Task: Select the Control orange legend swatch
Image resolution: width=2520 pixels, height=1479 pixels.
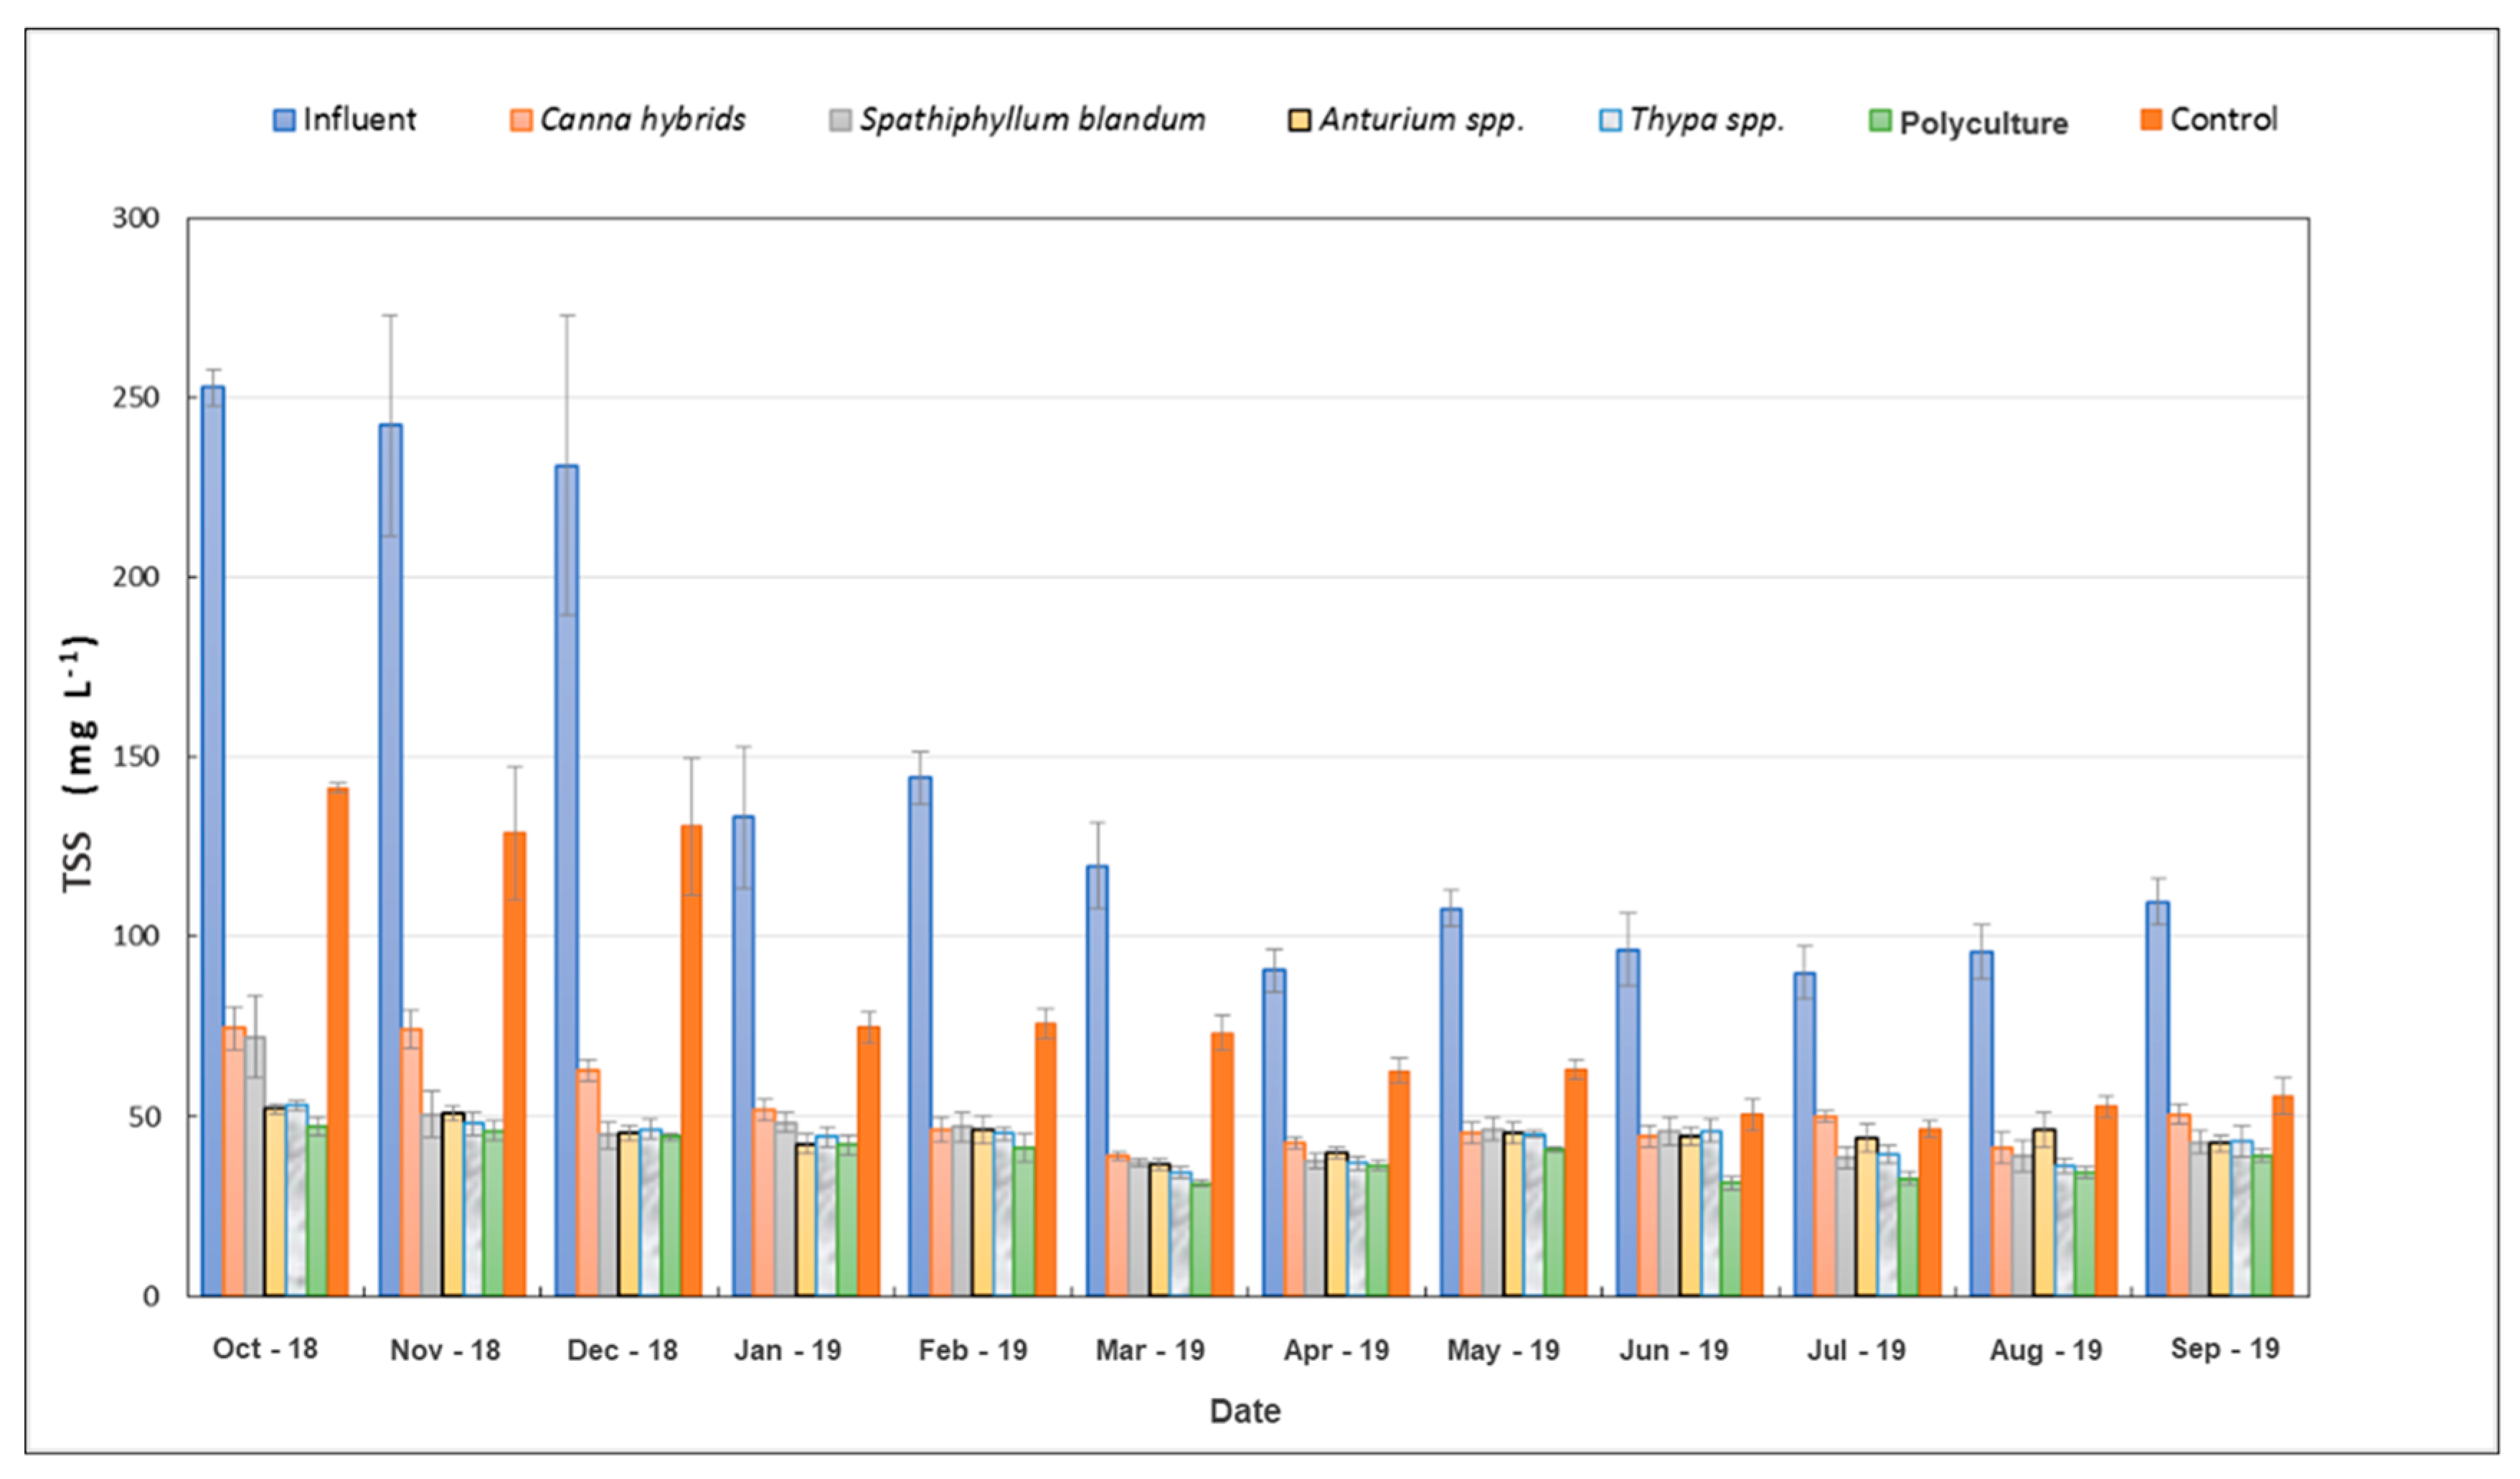Action: [2151, 120]
